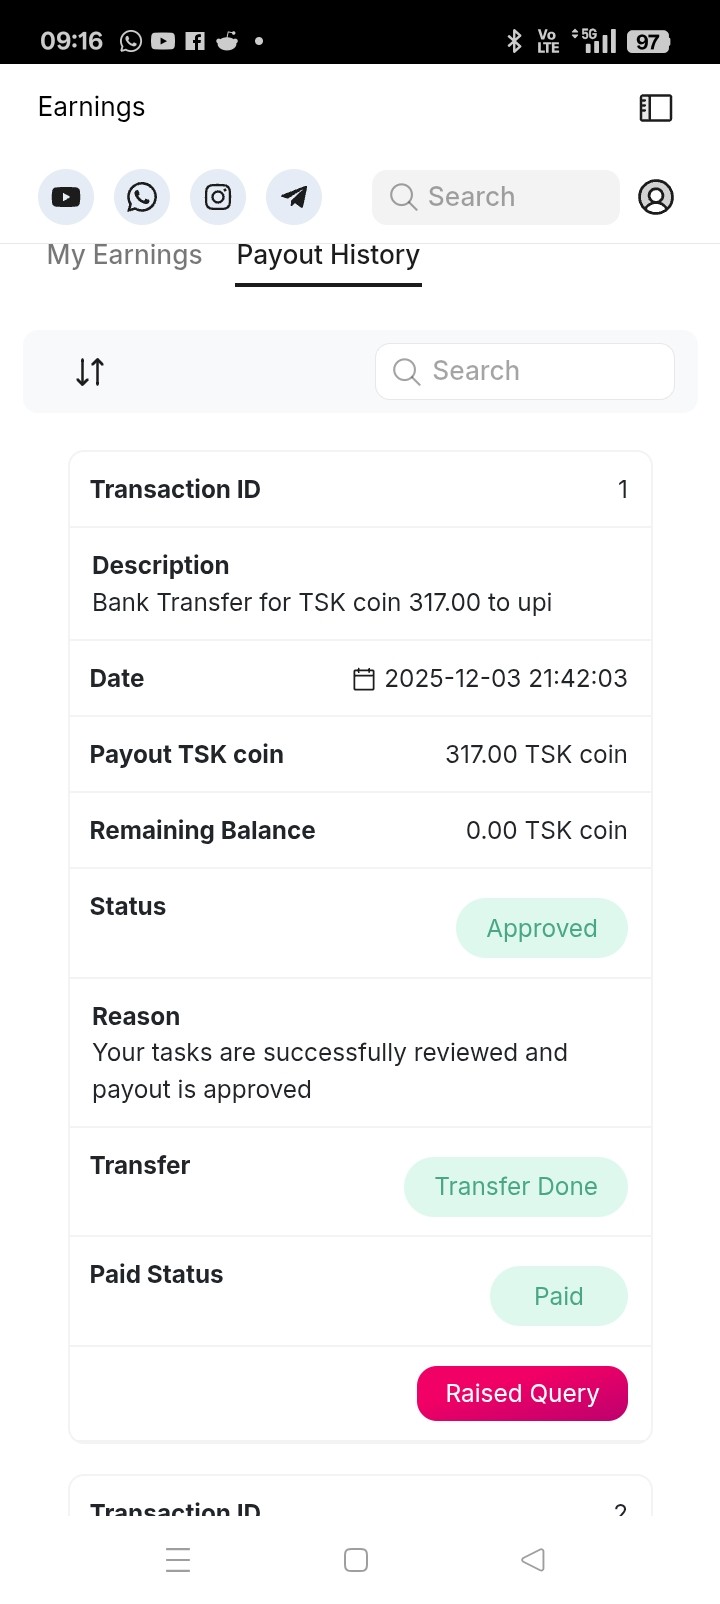Tap the WhatsApp icon button

(x=142, y=197)
